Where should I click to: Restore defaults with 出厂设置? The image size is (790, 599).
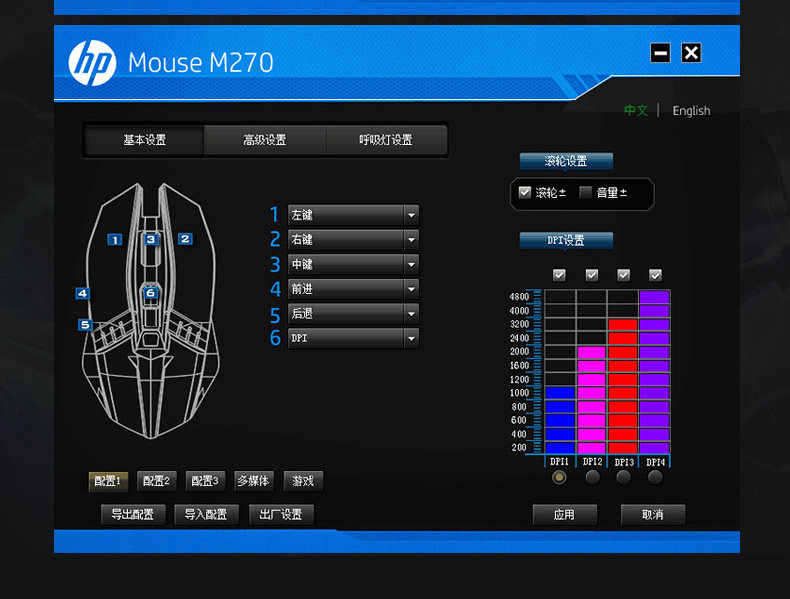281,514
